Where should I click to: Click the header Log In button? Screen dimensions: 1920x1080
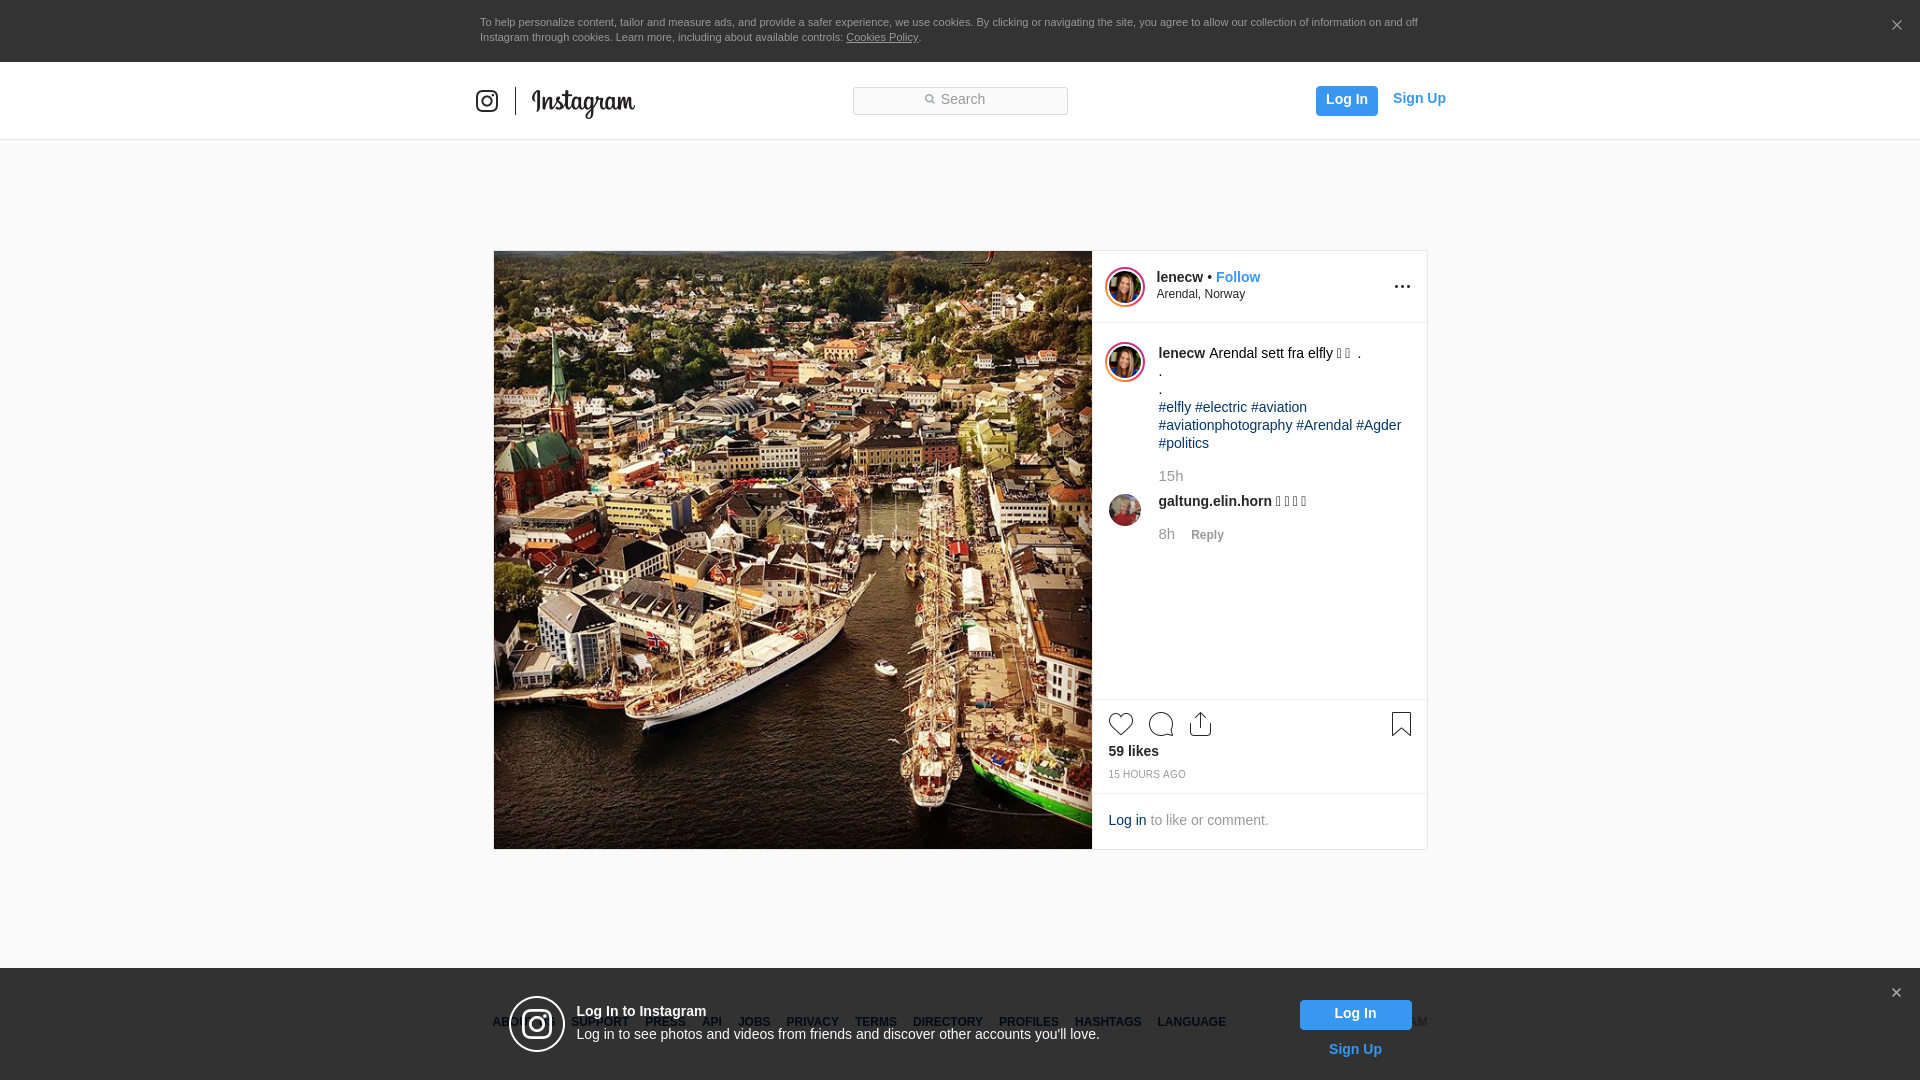[1346, 100]
